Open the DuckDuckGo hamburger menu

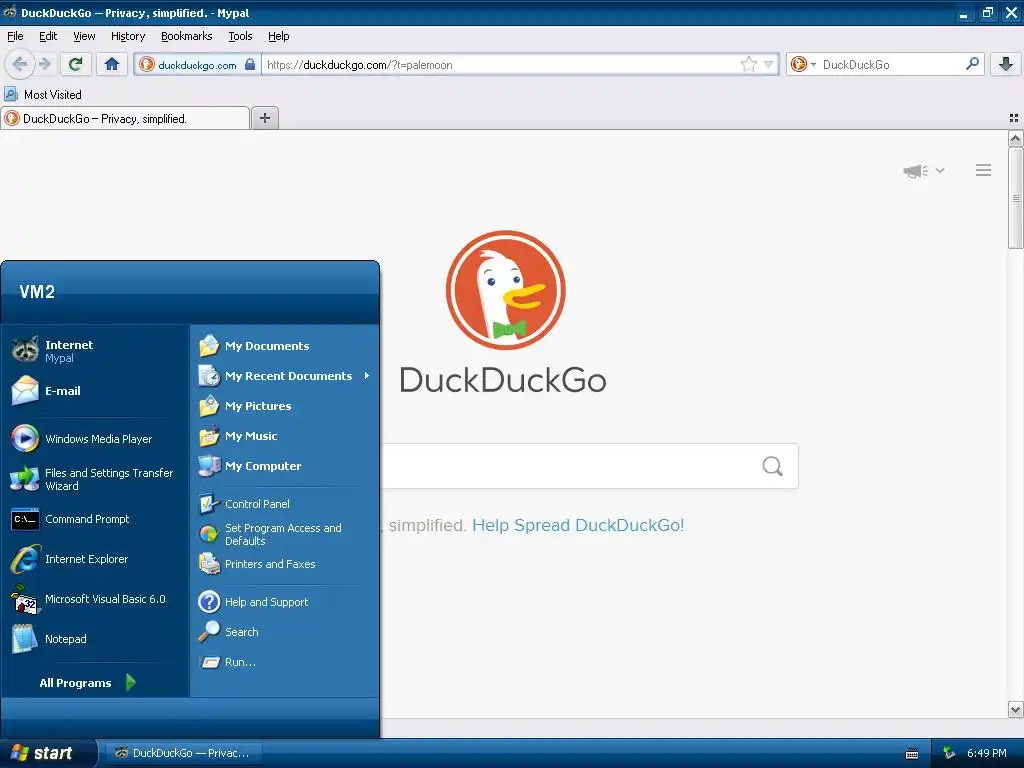click(983, 170)
